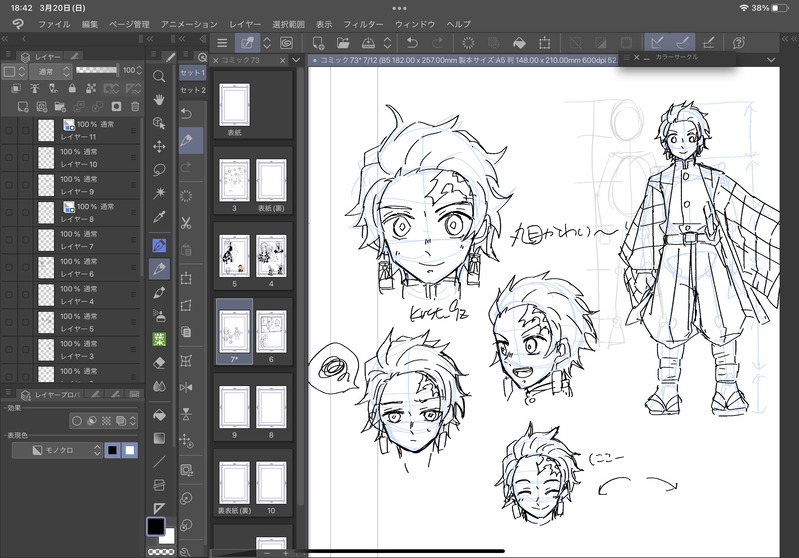The image size is (799, 558).
Task: Select the Eraser tool
Action: [x=159, y=363]
